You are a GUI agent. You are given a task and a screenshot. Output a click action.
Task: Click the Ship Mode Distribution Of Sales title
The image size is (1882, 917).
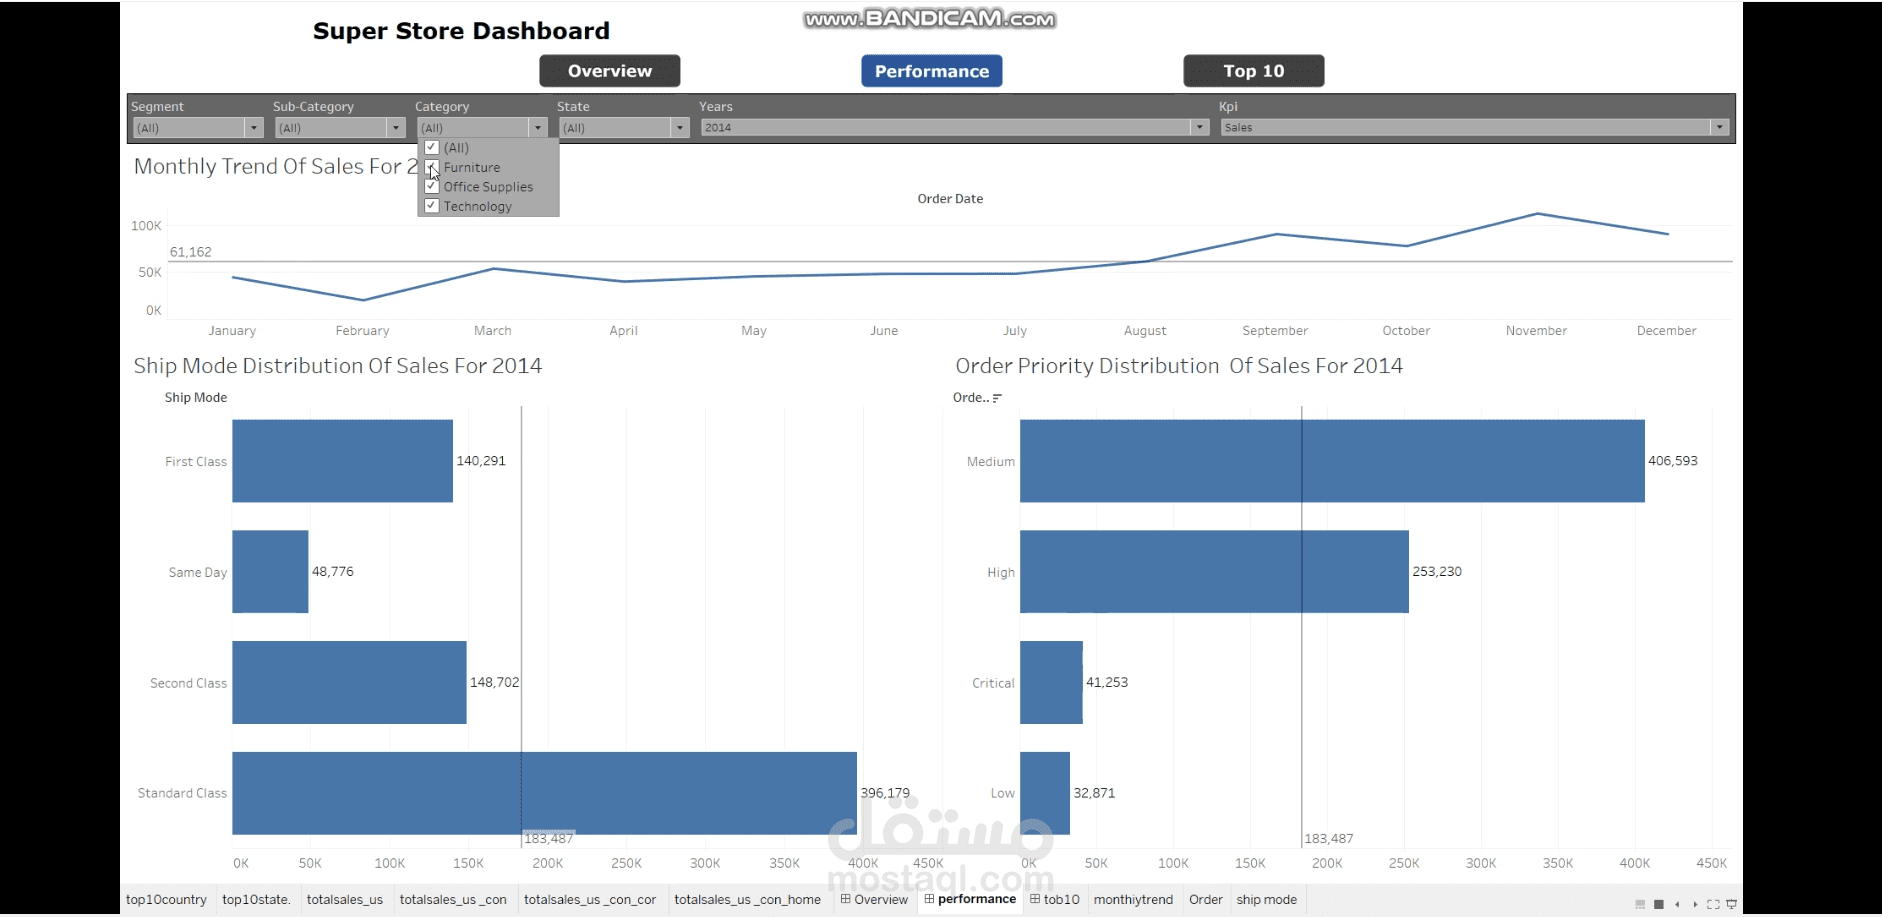pos(338,366)
